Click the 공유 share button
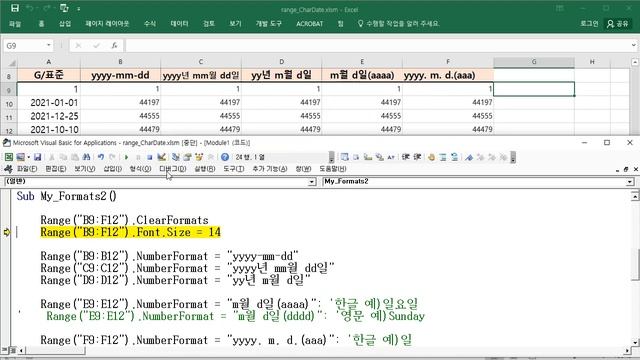This screenshot has width=640, height=360. coord(618,24)
